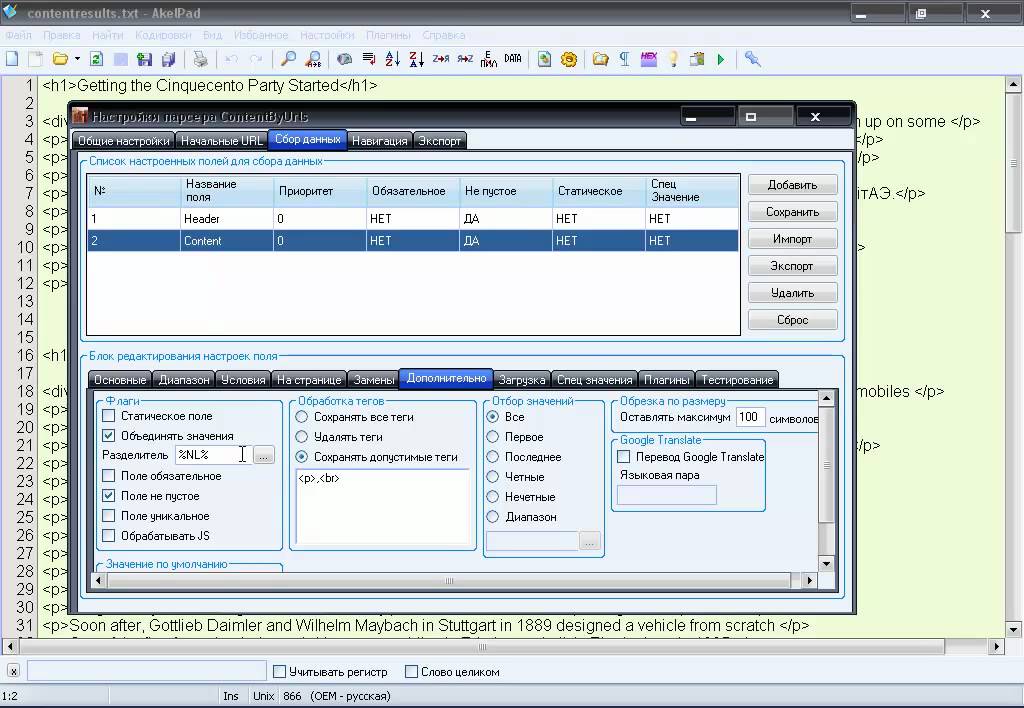The image size is (1024, 708).
Task: Click the Сброс button
Action: (x=792, y=320)
